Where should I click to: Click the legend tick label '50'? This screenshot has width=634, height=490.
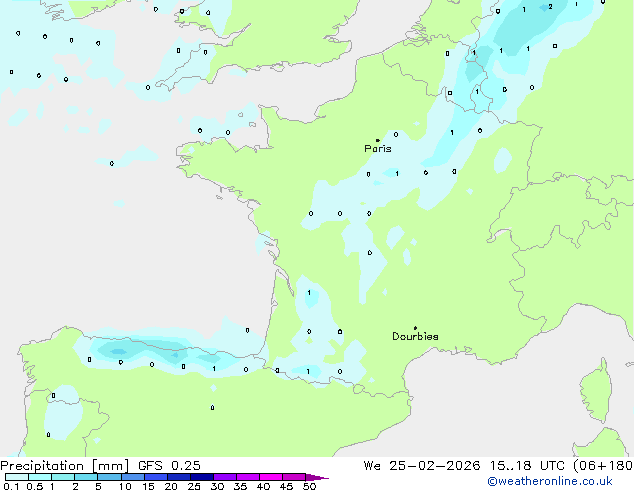click(x=309, y=486)
